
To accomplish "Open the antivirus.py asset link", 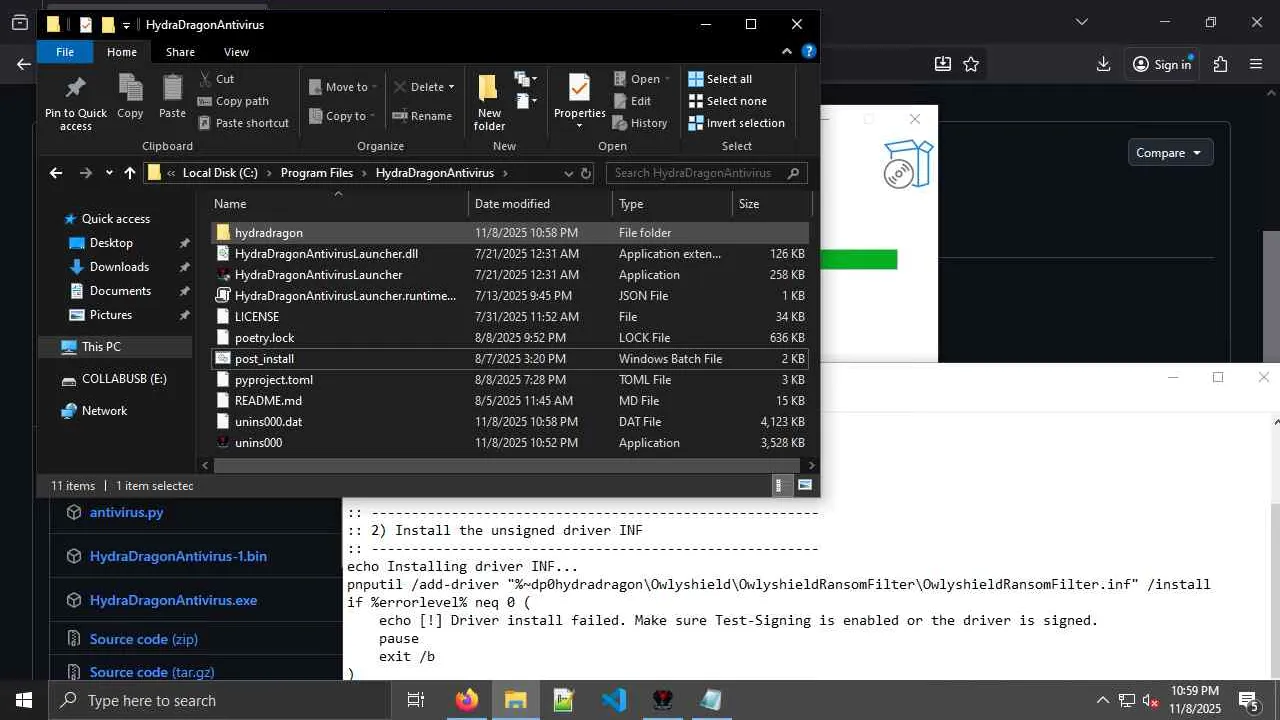I will 126,512.
